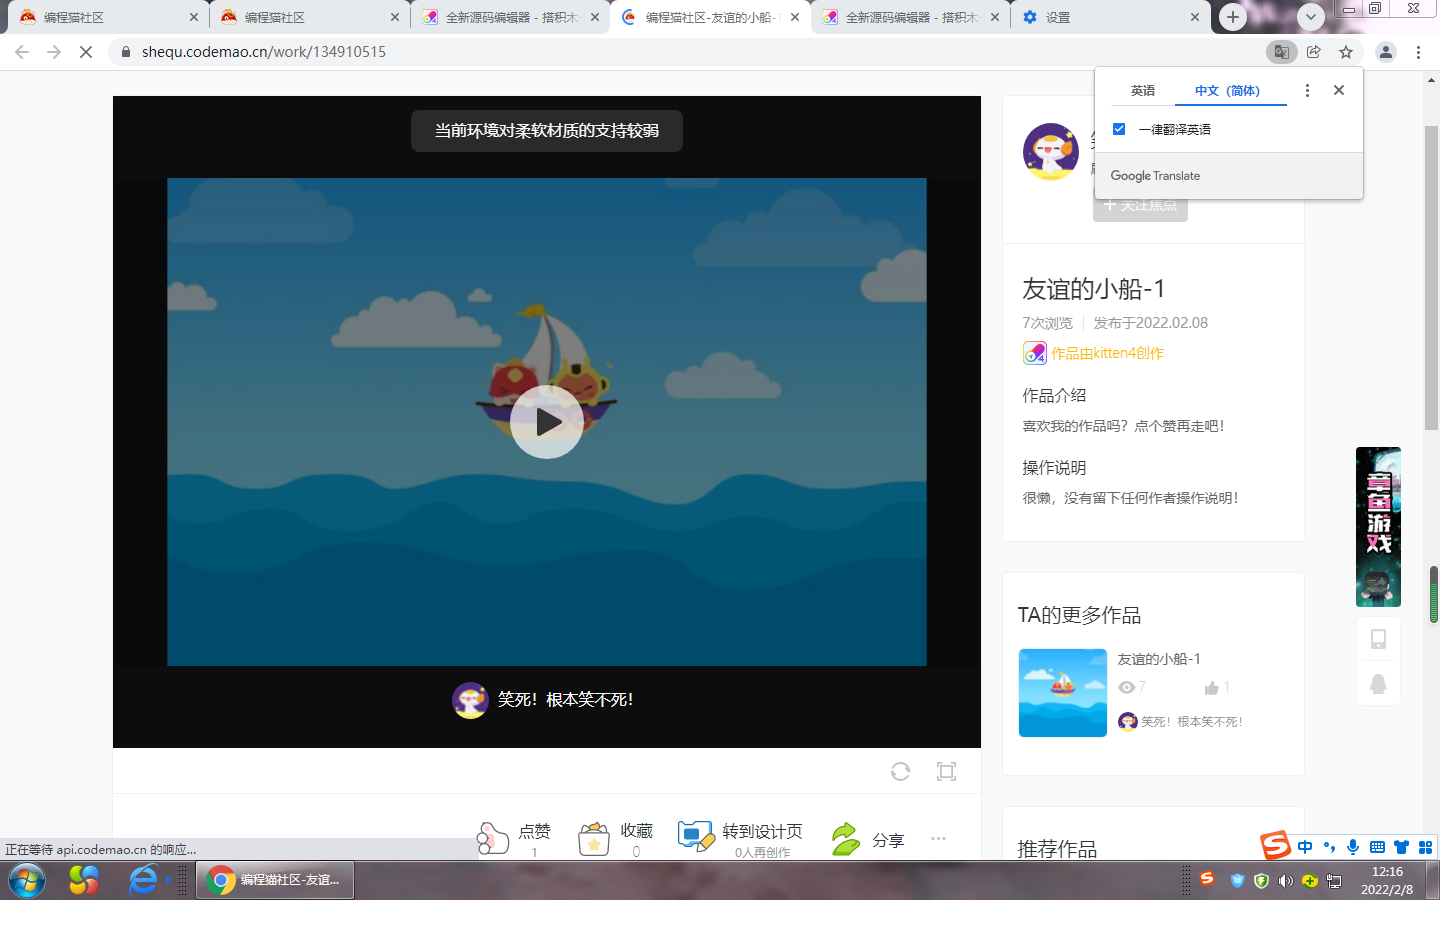Click the Sogou S logo on IME toolbar
This screenshot has height=947, width=1440.
point(1275,846)
